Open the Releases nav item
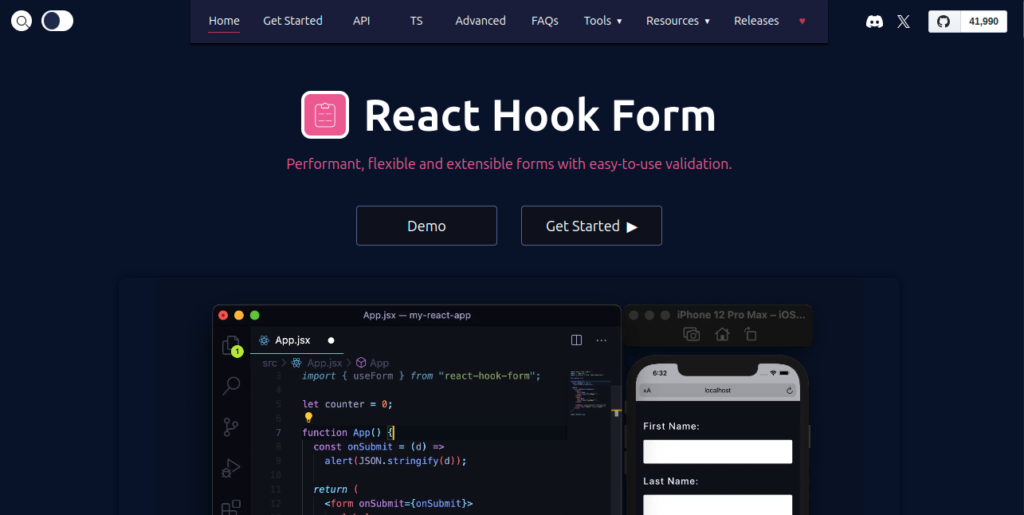Image resolution: width=1024 pixels, height=515 pixels. tap(756, 21)
